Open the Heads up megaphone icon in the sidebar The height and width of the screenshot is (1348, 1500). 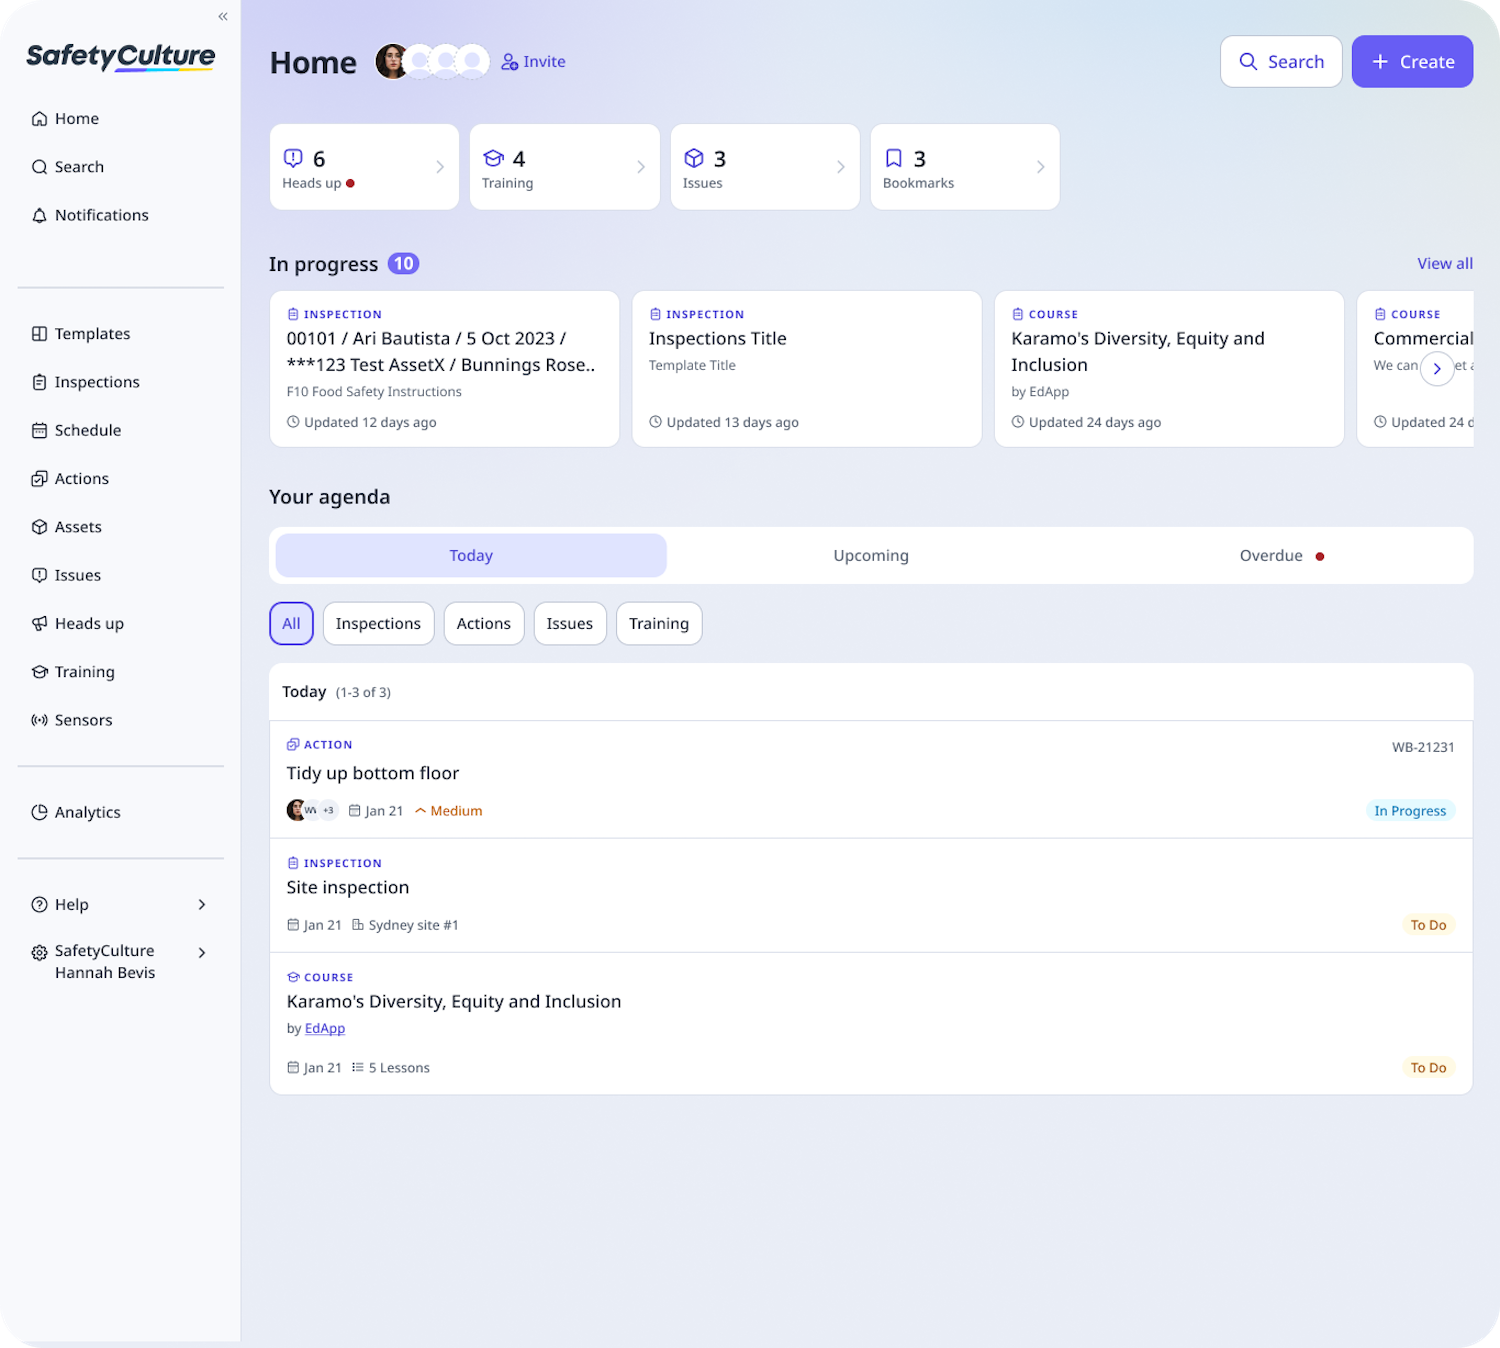39,623
